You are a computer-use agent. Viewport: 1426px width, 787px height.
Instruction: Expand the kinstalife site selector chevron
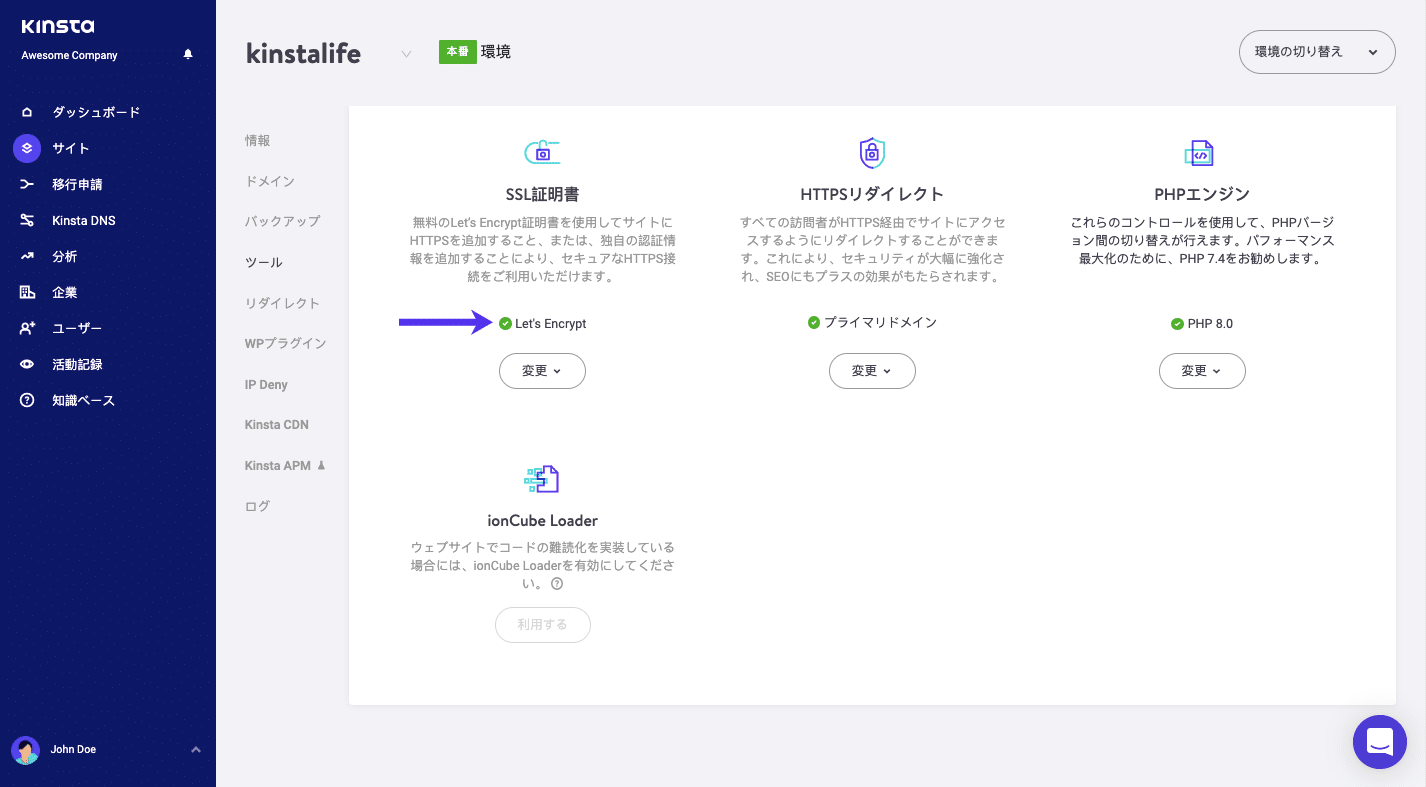[x=406, y=54]
